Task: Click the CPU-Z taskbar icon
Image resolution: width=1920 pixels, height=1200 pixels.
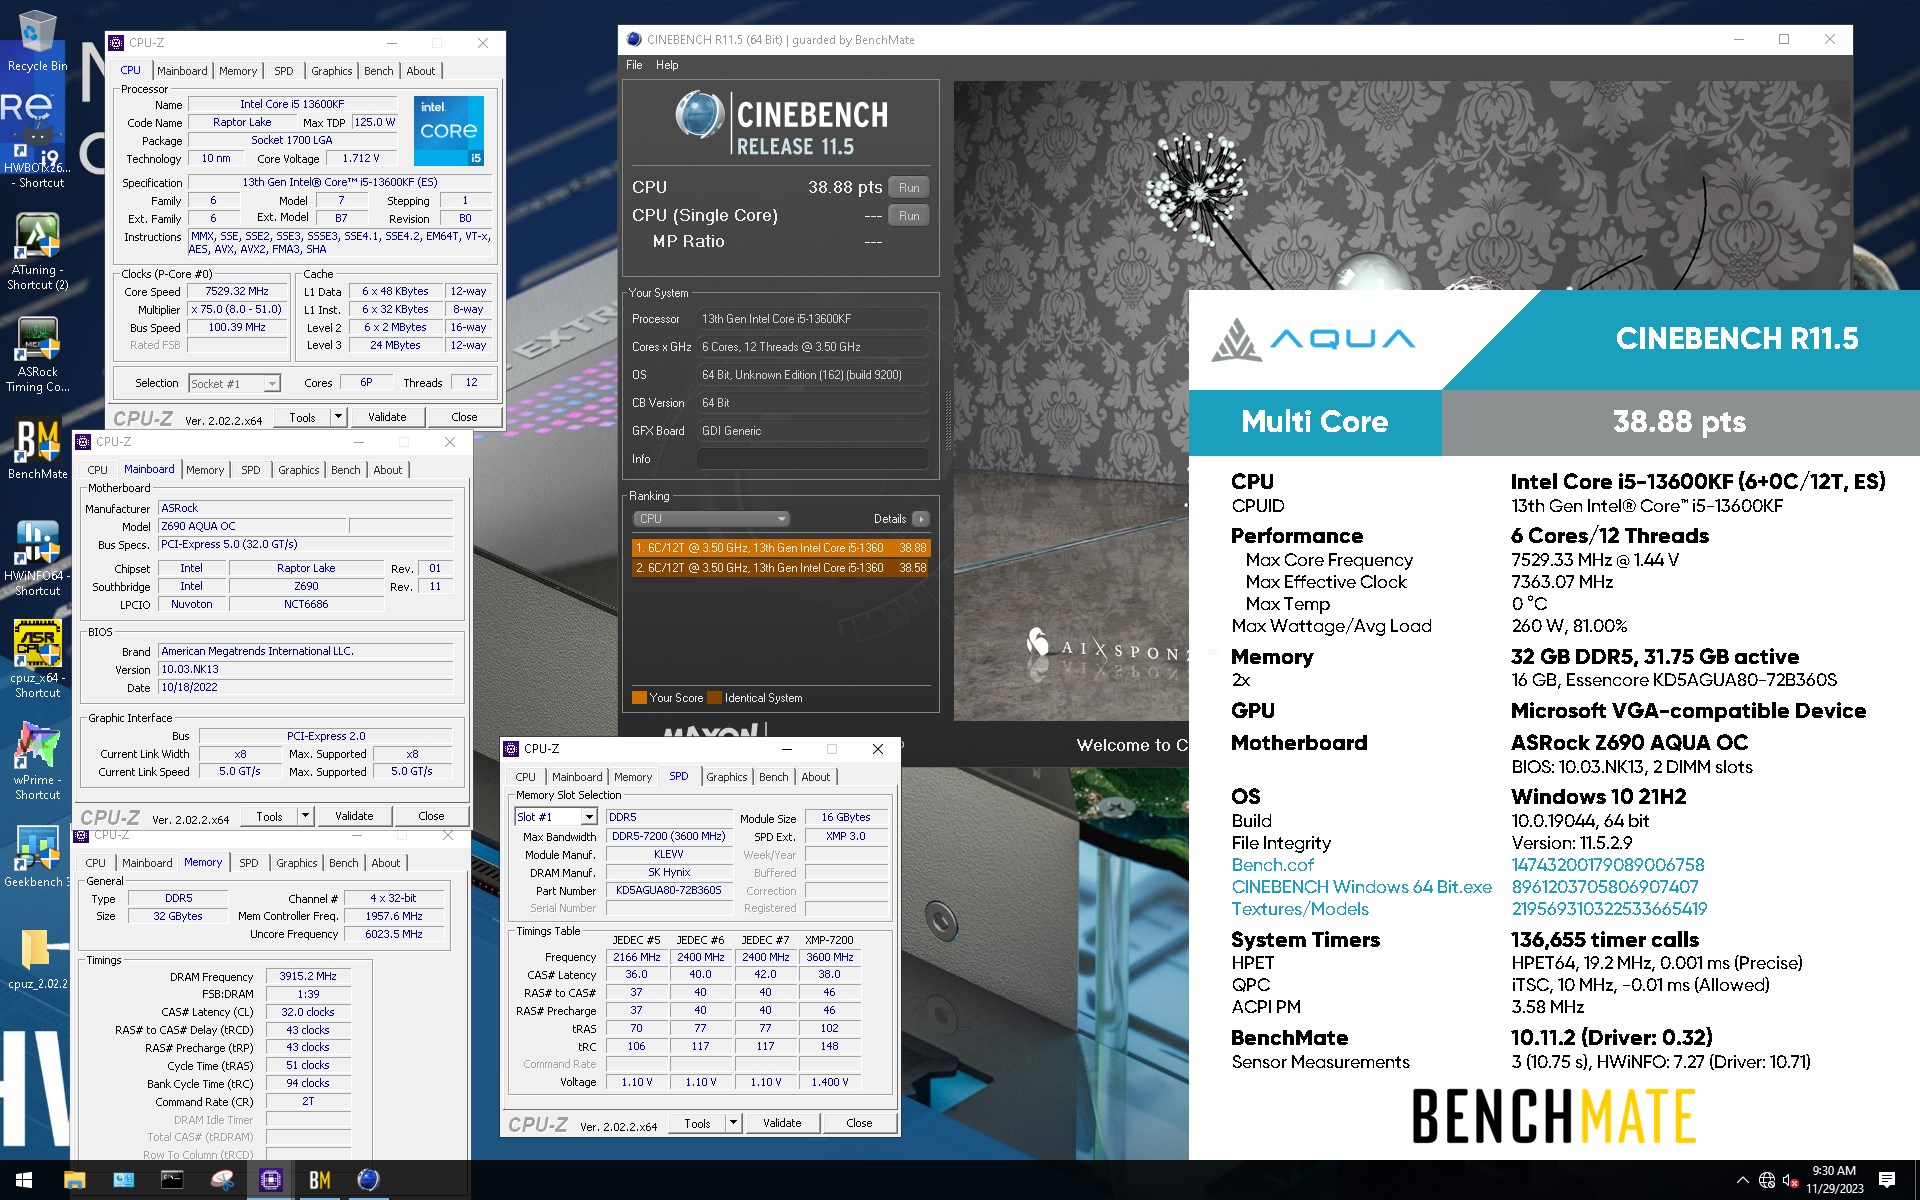Action: 270,1180
